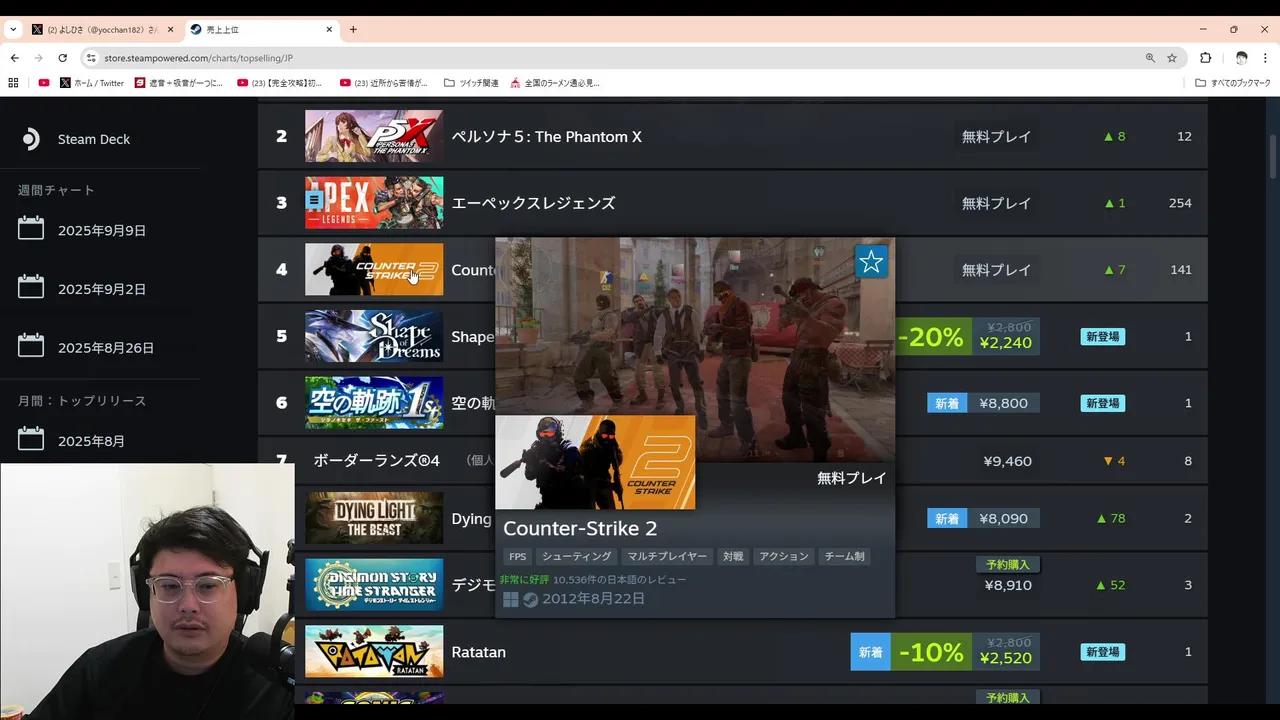Click the -20% discount on Shape of Dreams
The image size is (1280, 720).
pyautogui.click(x=932, y=337)
